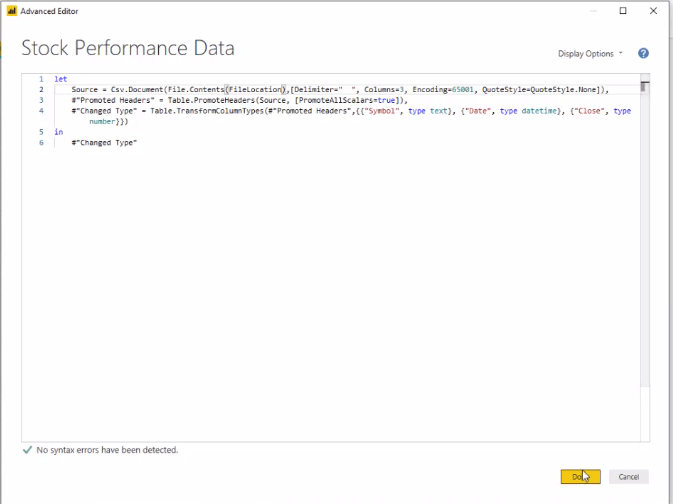Maximize the Advanced Editor window
Viewport: 673px width, 504px height.
pos(623,11)
